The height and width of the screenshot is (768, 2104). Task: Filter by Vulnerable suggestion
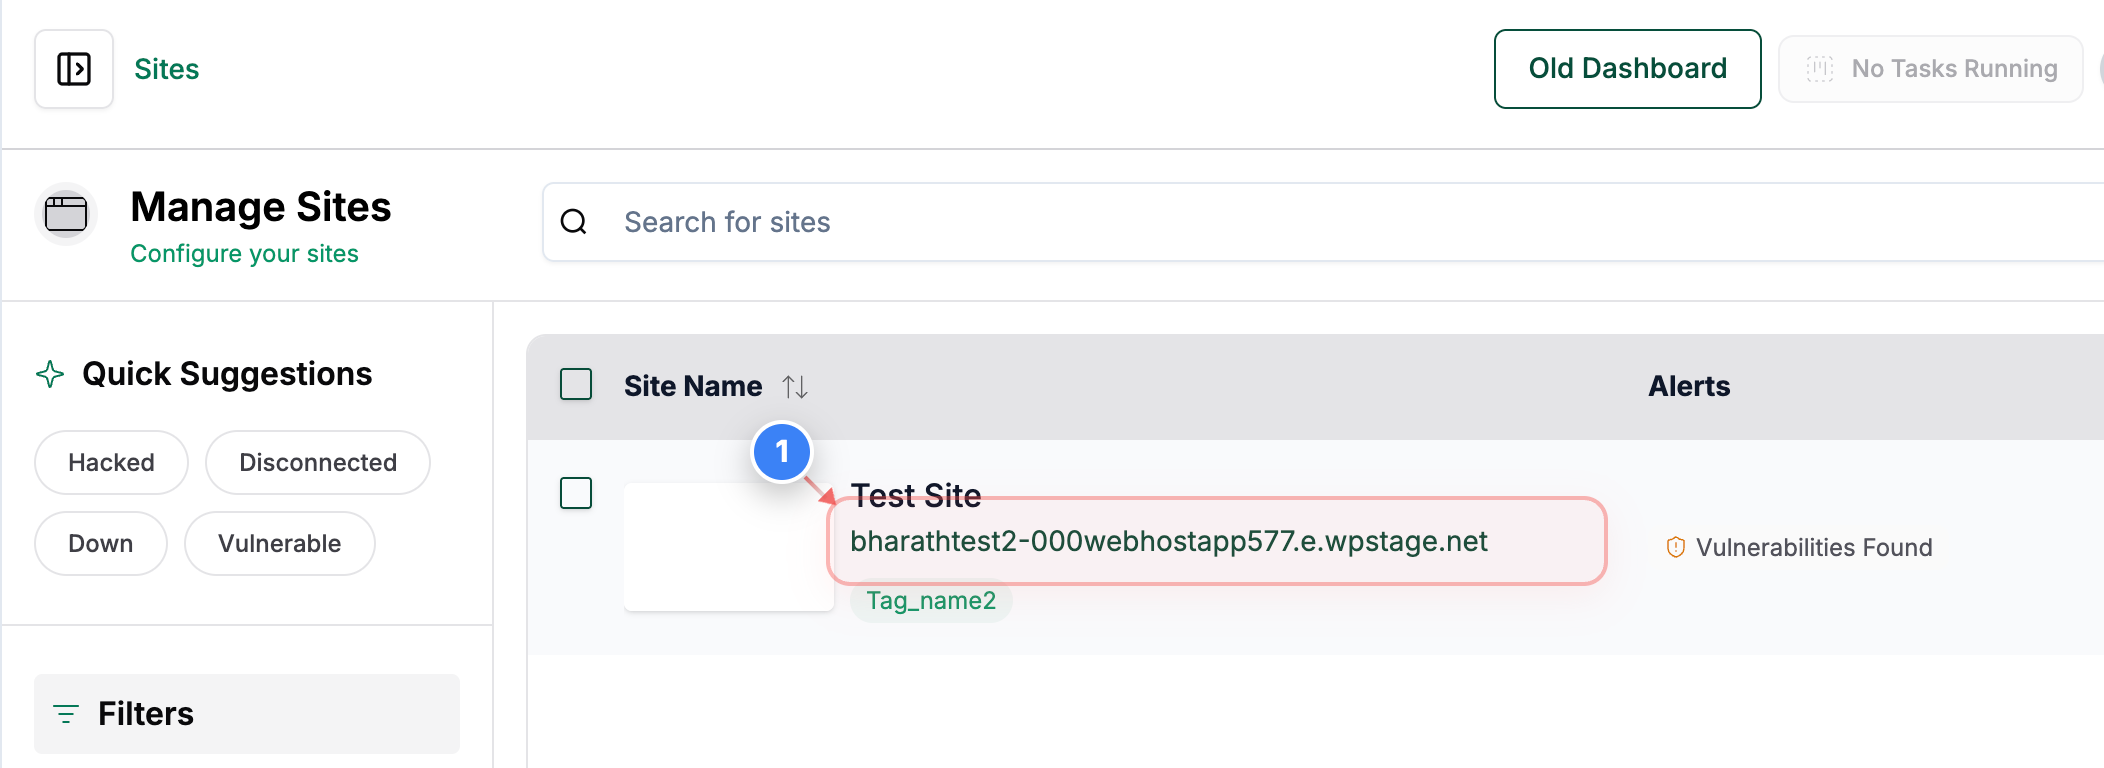point(280,544)
